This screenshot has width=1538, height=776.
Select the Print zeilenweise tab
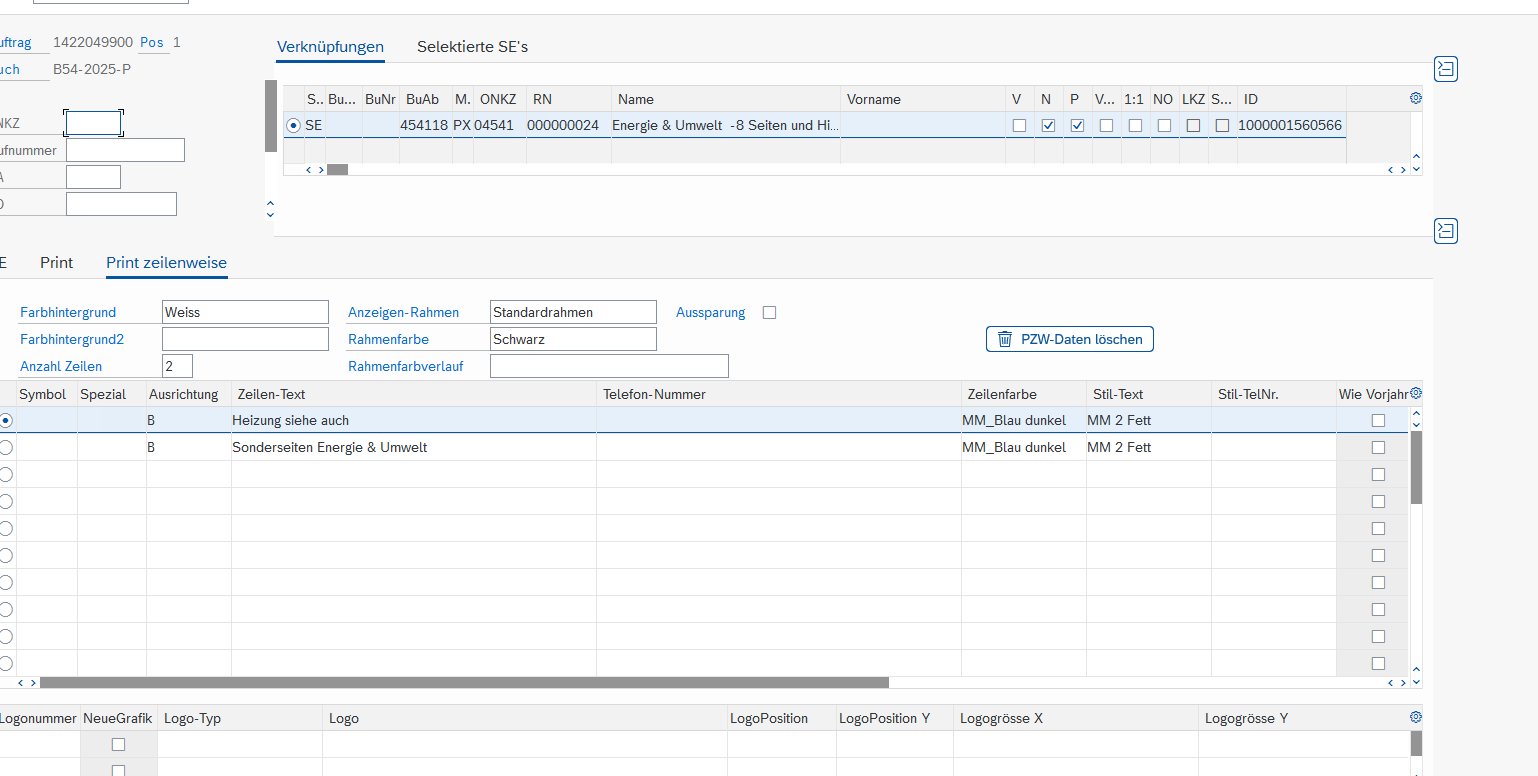point(166,262)
